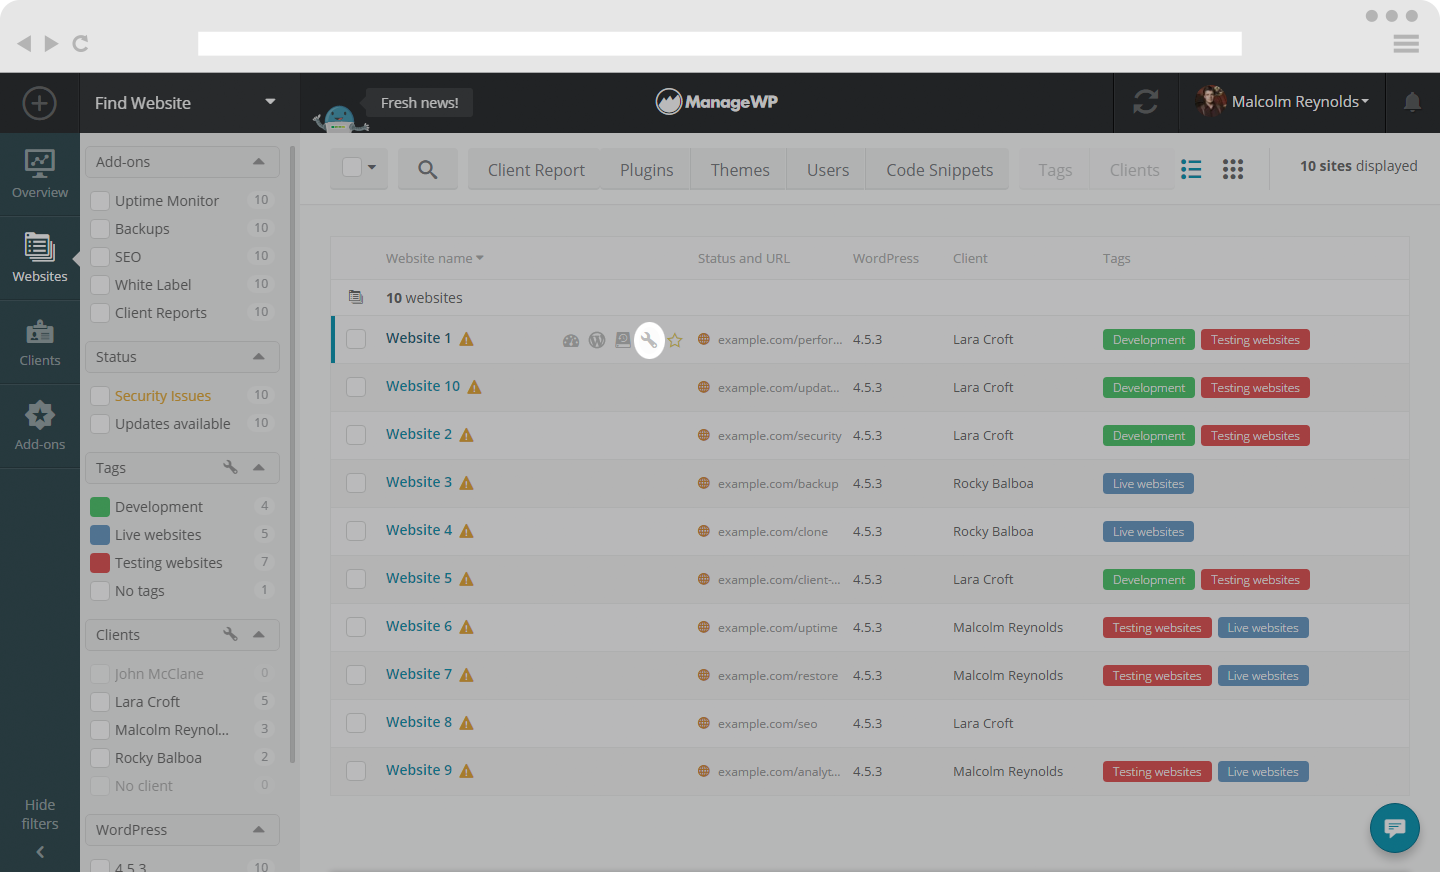
Task: Select the Website 2 row checkbox
Action: click(x=356, y=435)
